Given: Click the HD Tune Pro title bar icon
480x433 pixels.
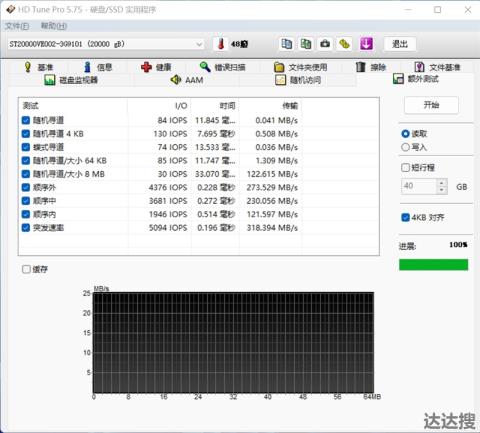Looking at the screenshot, I should click(10, 9).
